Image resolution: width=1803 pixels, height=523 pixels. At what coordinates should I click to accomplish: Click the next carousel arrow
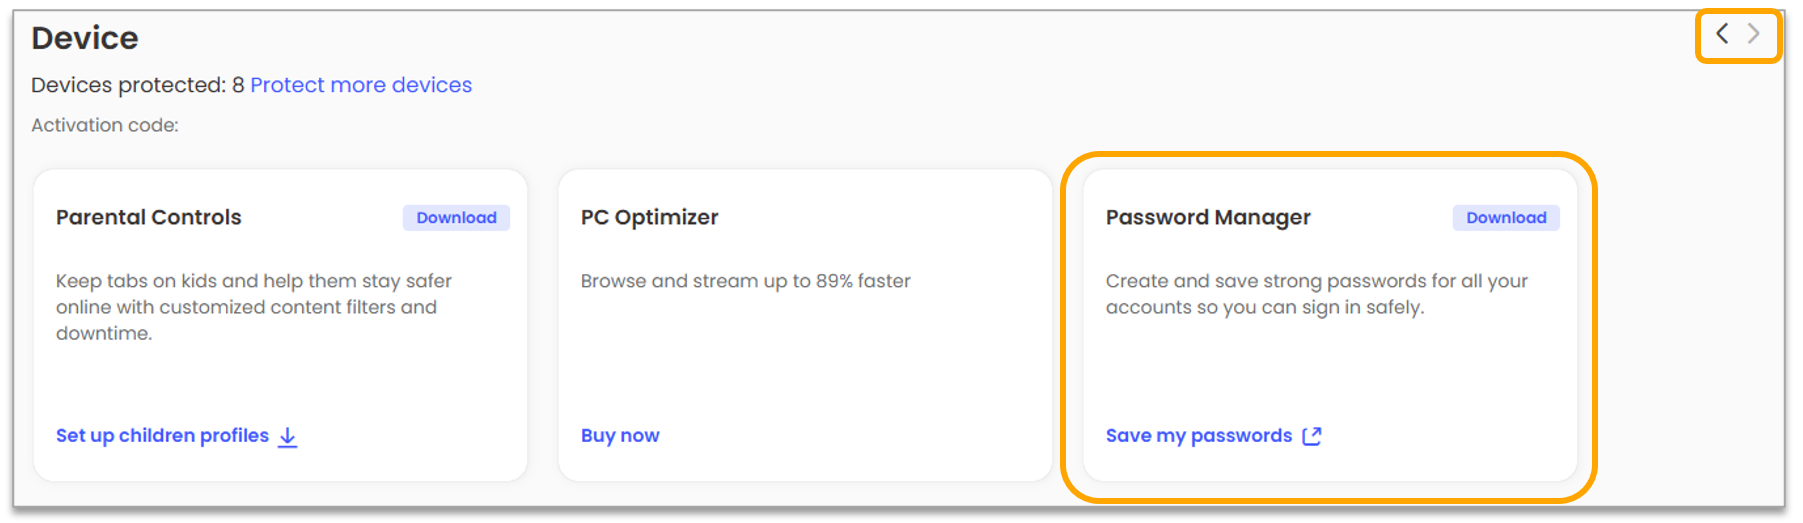click(1754, 34)
